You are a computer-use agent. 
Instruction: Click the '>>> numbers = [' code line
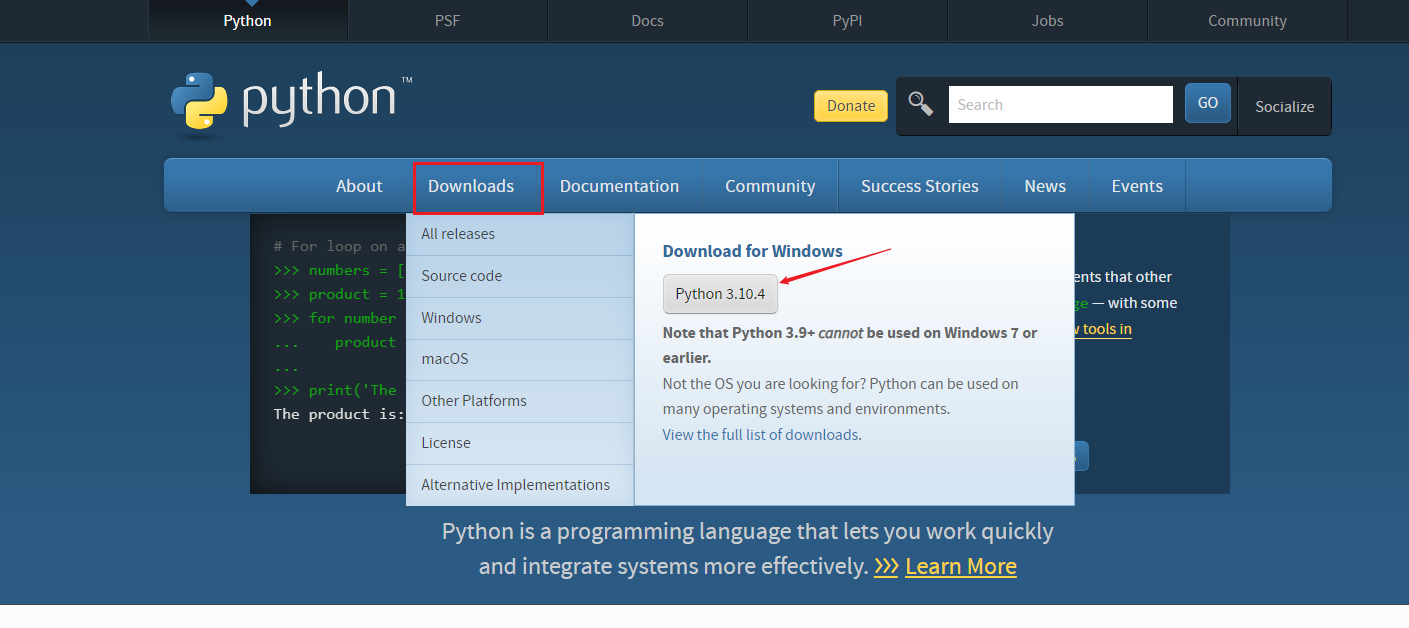(339, 270)
